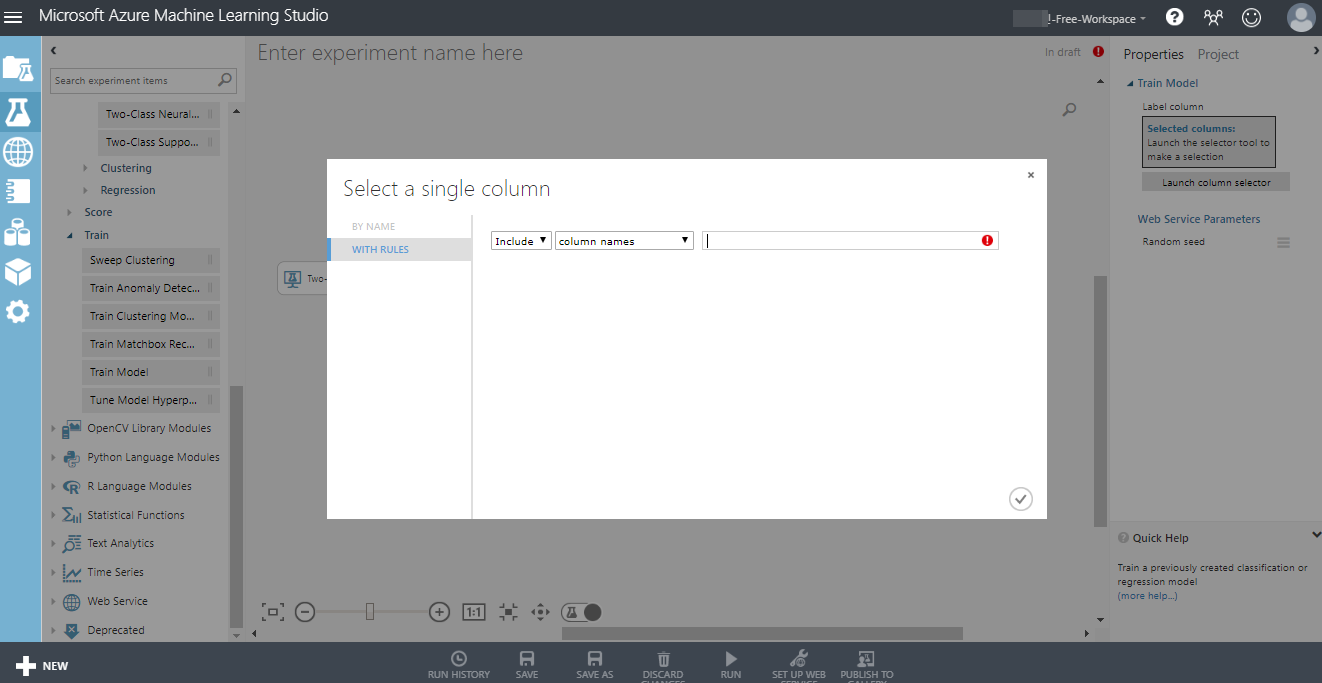Viewport: 1322px width, 683px height.
Task: Open the Experiments flask sidebar icon
Action: pyautogui.click(x=18, y=111)
